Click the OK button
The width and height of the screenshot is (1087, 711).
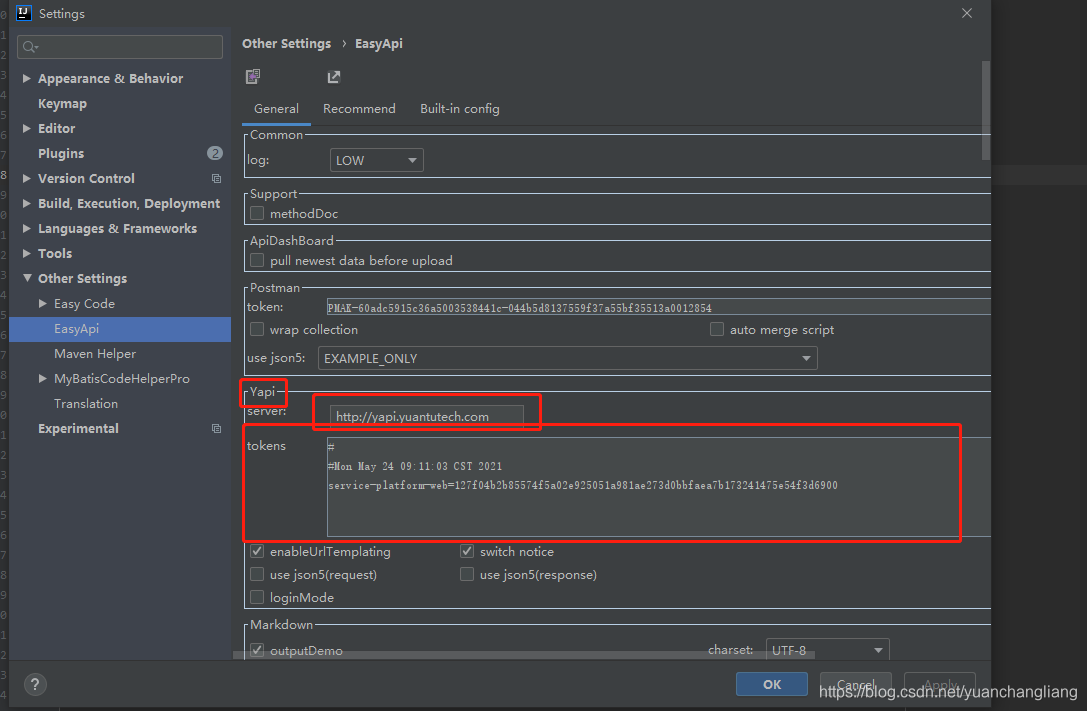[x=772, y=685]
